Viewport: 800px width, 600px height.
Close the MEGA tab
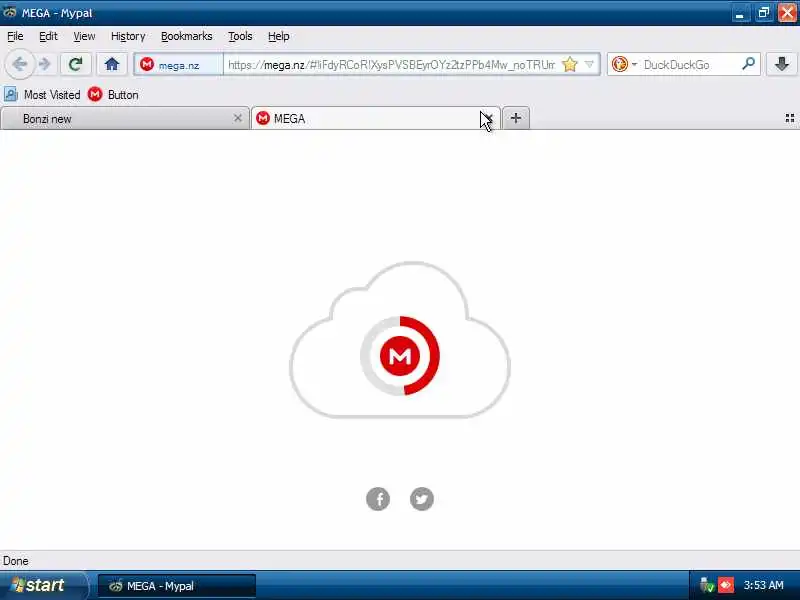(x=488, y=118)
